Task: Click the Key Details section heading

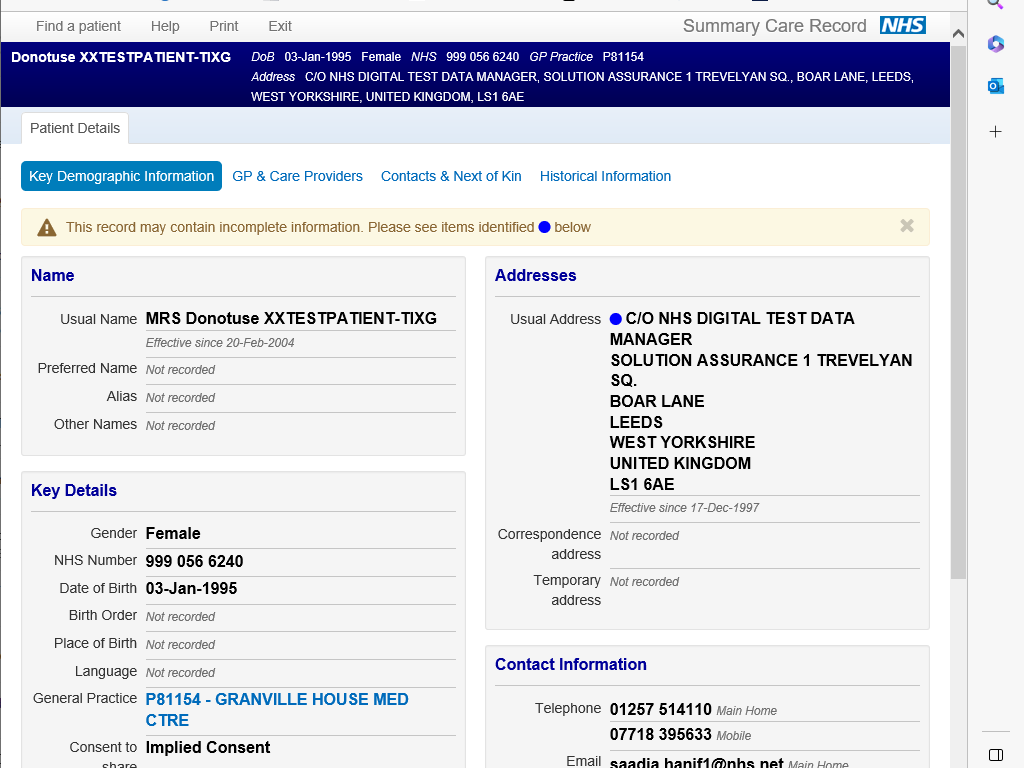Action: coord(74,490)
